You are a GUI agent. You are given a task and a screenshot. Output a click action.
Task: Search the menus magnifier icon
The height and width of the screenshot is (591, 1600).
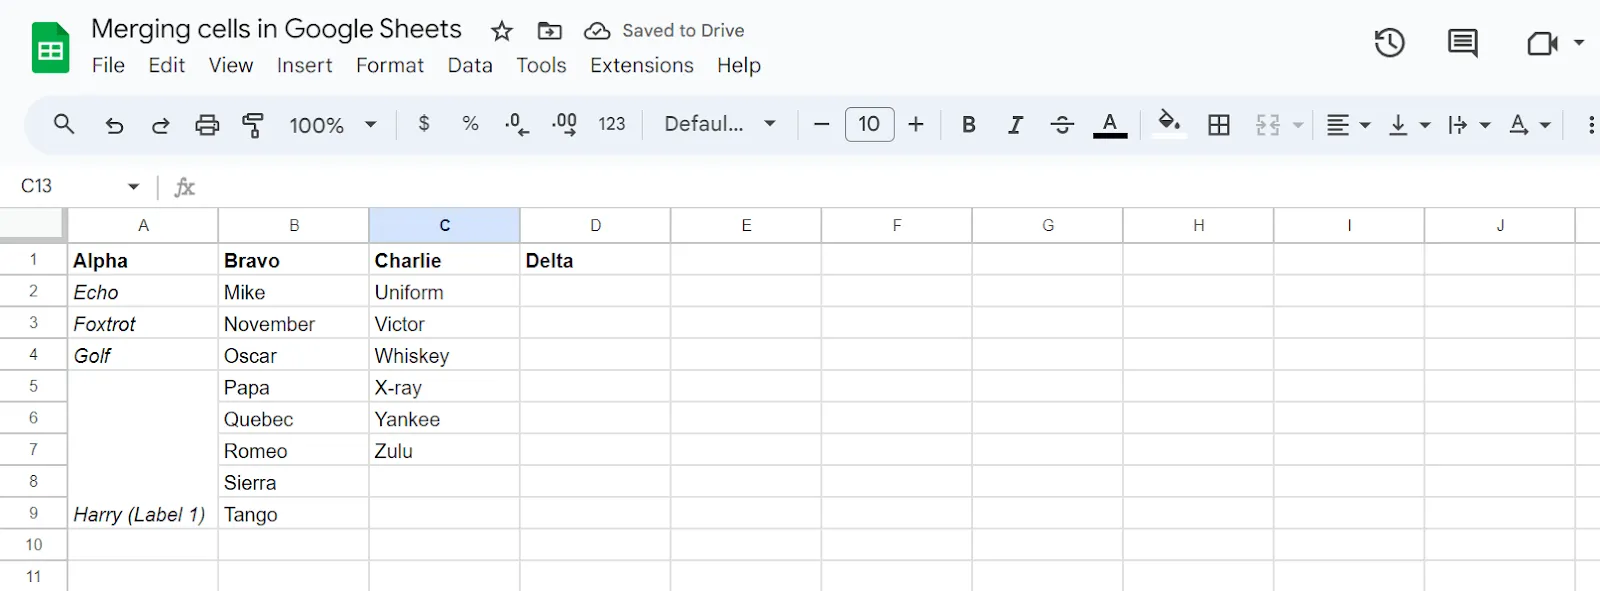(64, 124)
